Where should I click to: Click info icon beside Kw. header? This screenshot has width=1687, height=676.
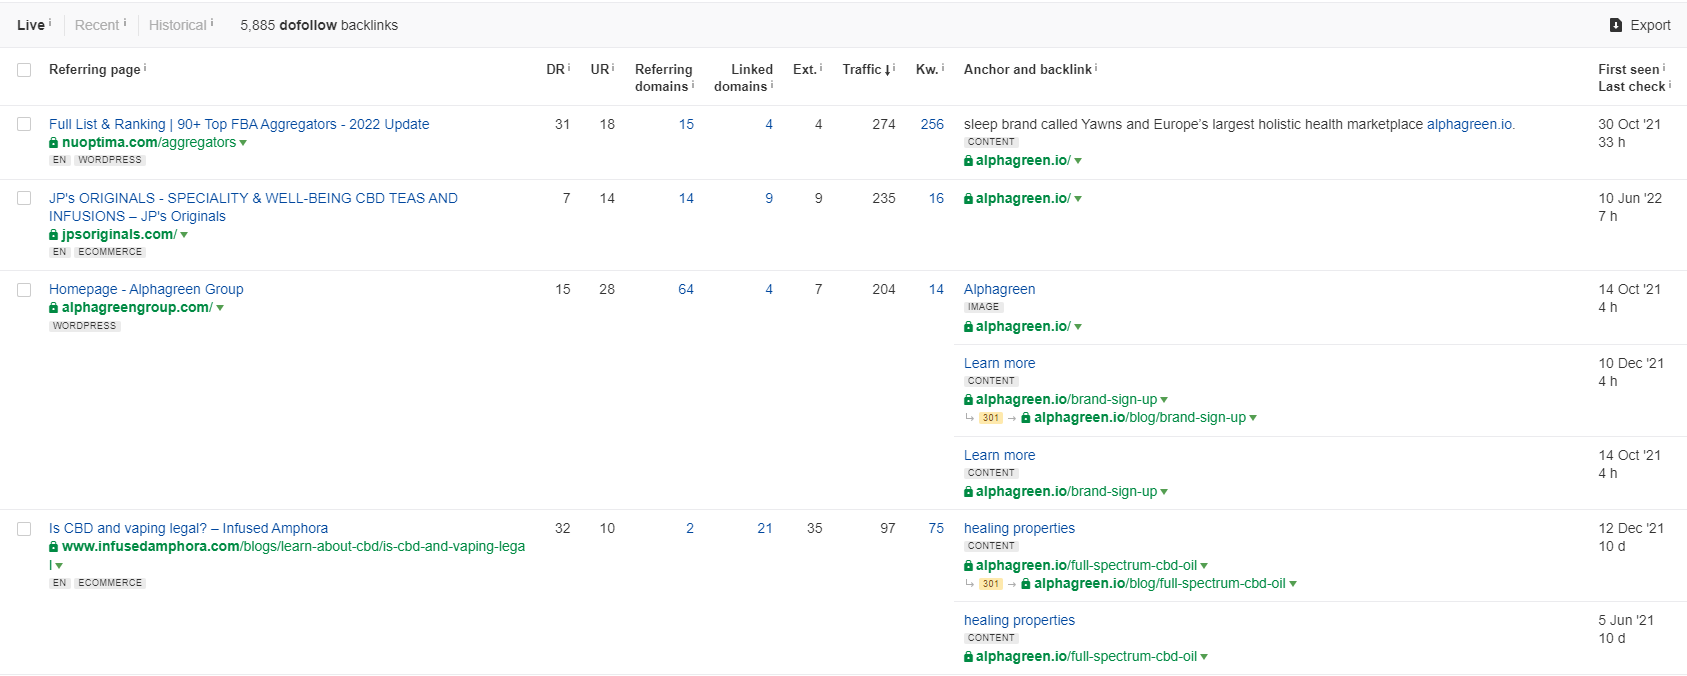[x=943, y=67]
